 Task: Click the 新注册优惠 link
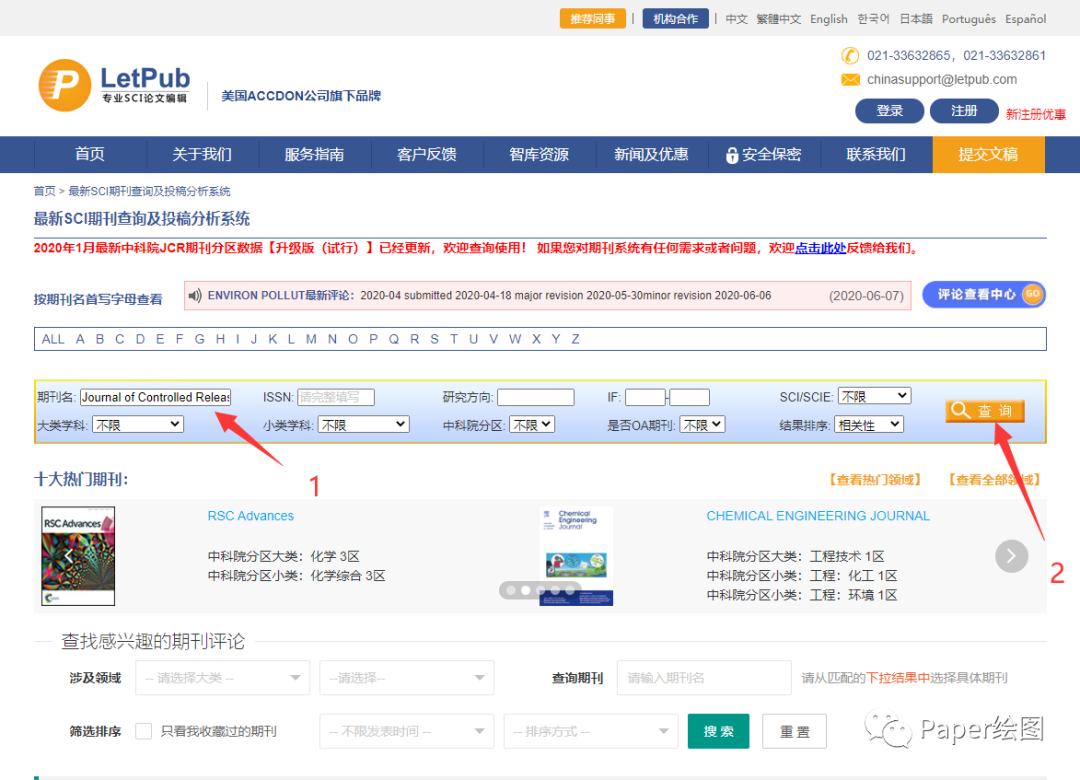click(x=1035, y=114)
